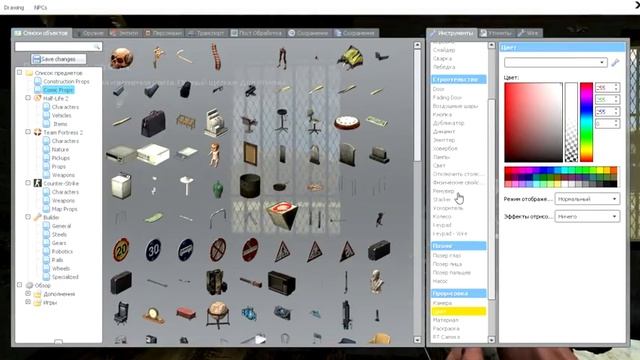Open the Персонажи tab

point(164,33)
